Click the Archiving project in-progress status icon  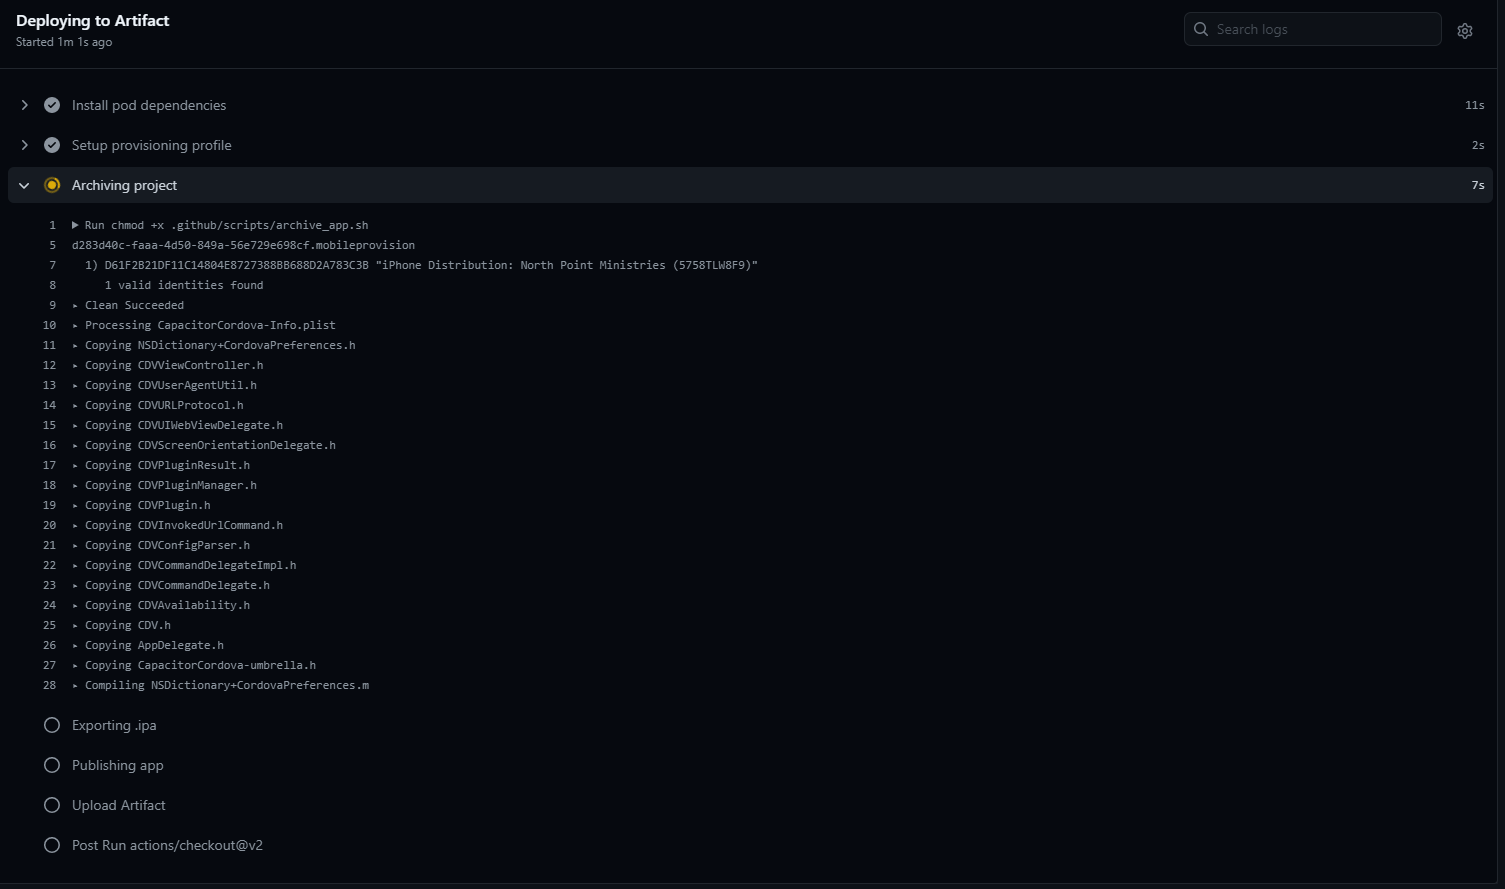pos(52,185)
